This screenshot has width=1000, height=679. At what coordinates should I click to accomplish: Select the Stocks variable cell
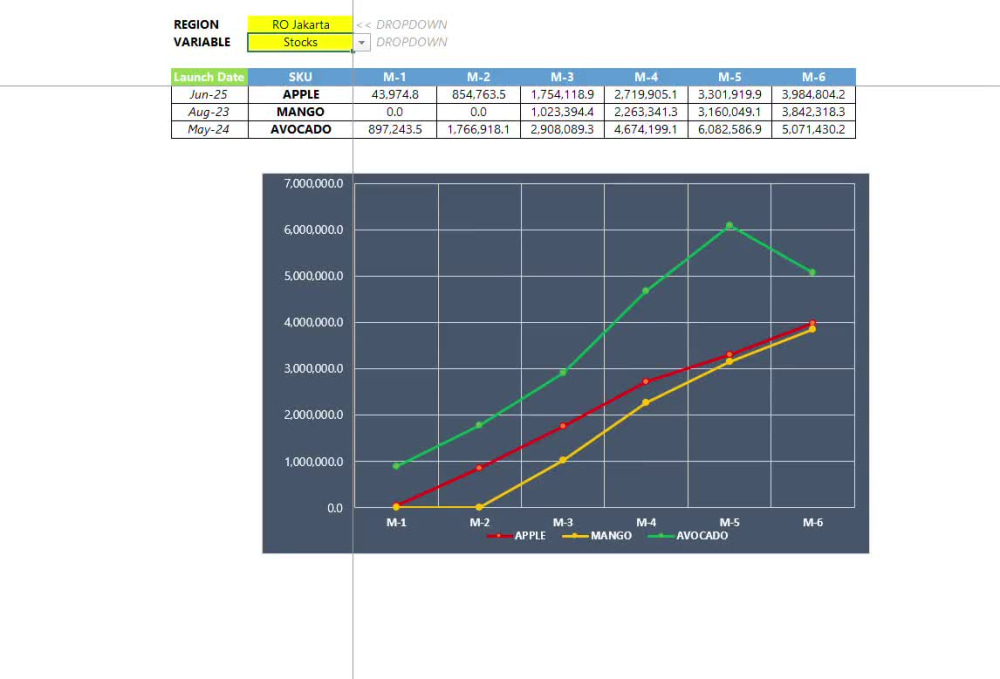[300, 42]
